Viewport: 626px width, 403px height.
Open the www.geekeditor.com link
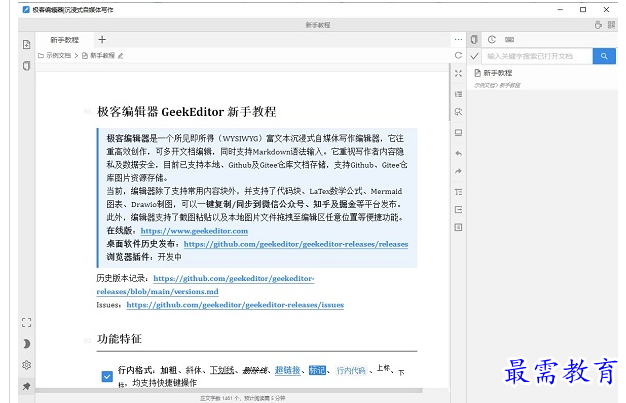click(194, 231)
